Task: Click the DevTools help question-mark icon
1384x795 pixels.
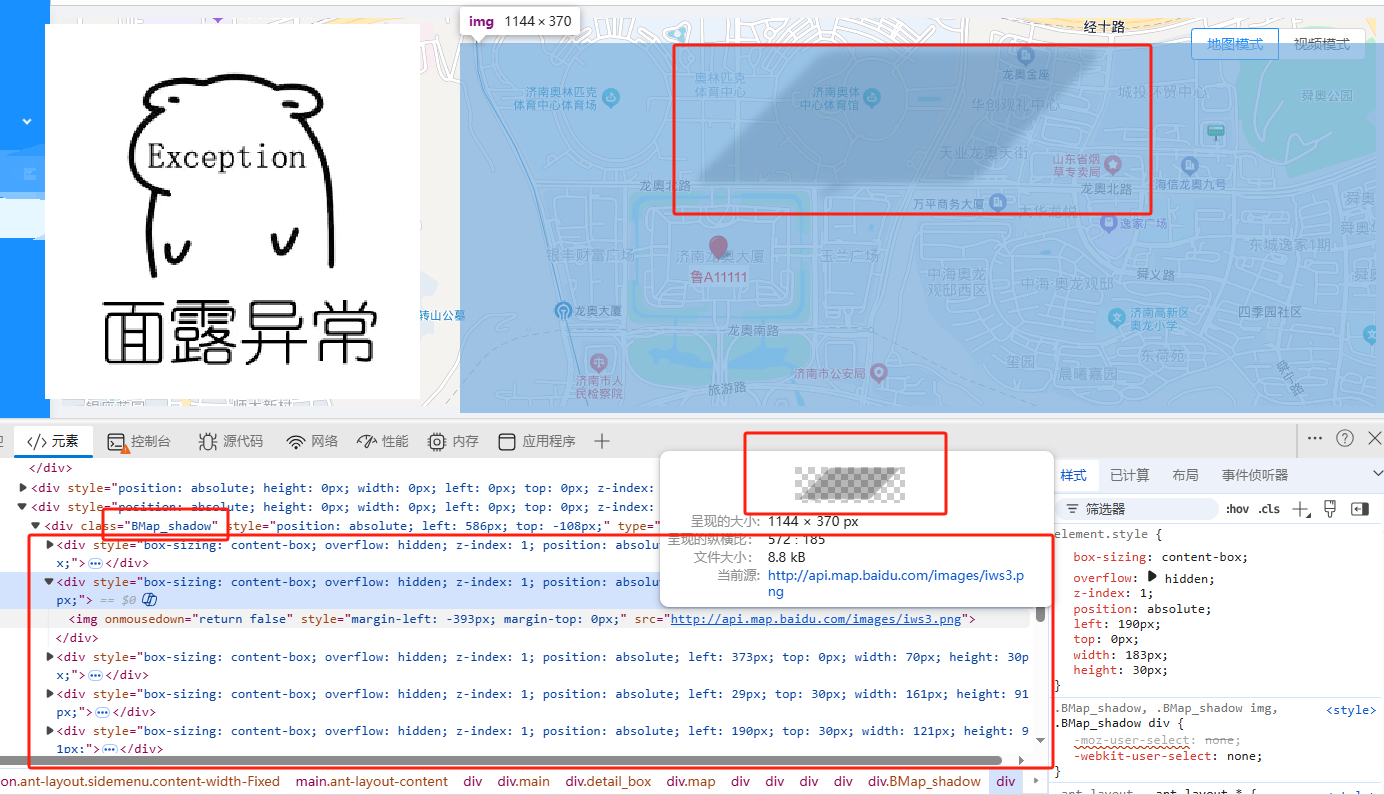Action: 1345,438
